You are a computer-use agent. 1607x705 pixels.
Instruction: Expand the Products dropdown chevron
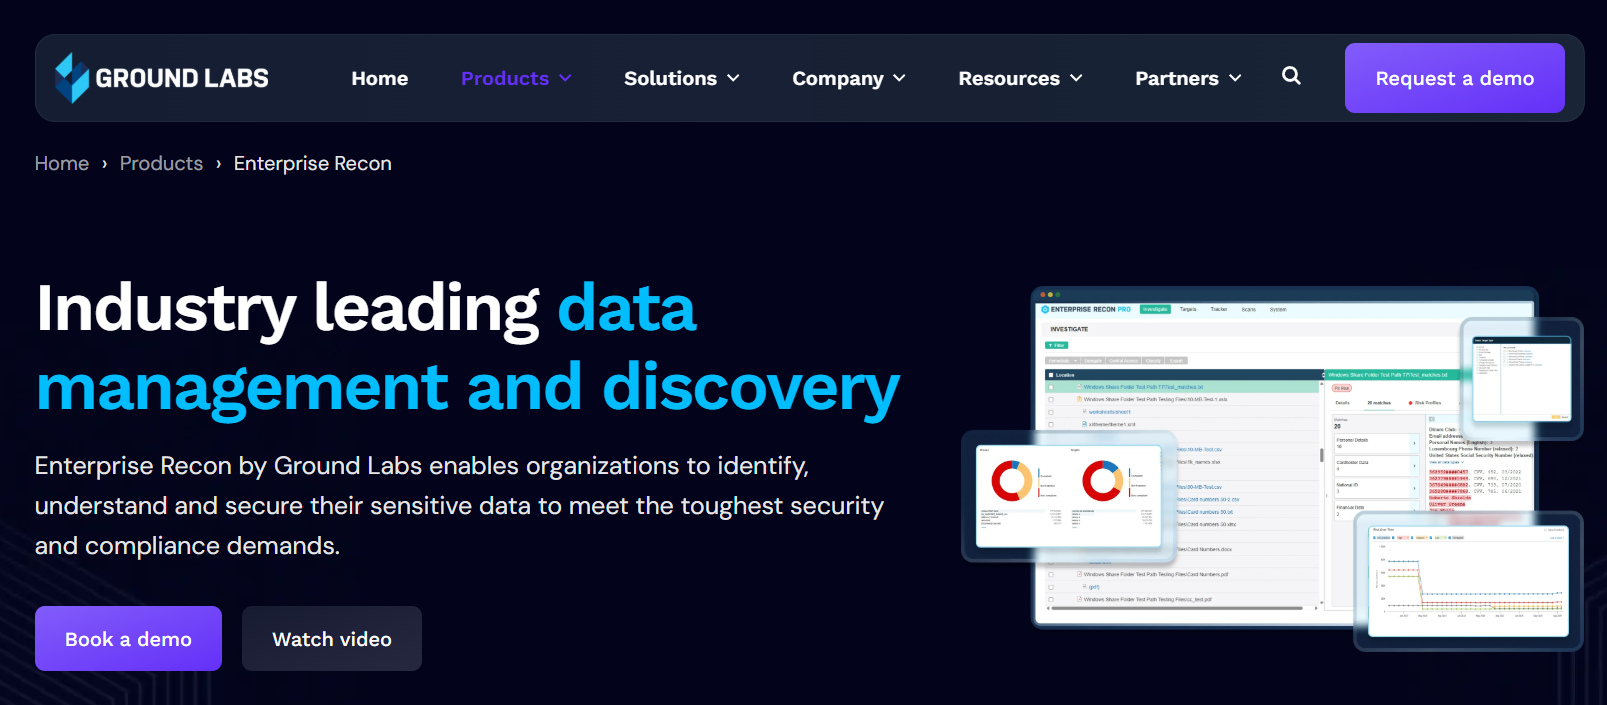point(565,78)
